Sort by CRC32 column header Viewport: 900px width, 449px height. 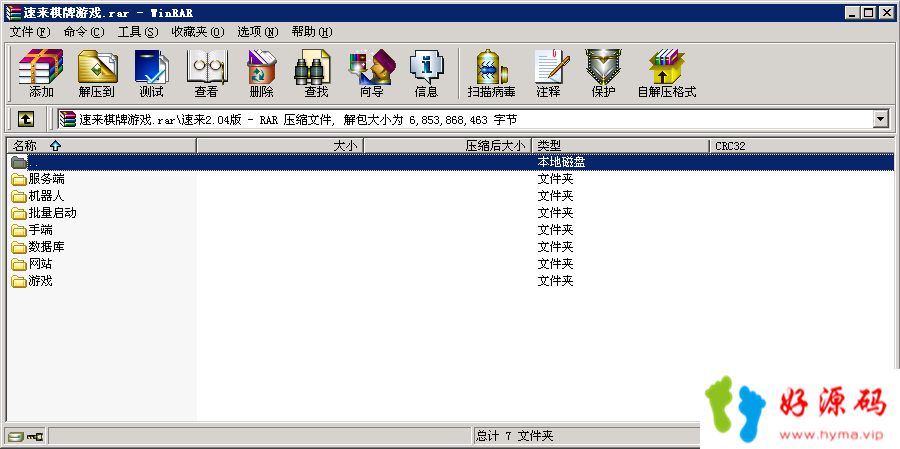[801, 146]
